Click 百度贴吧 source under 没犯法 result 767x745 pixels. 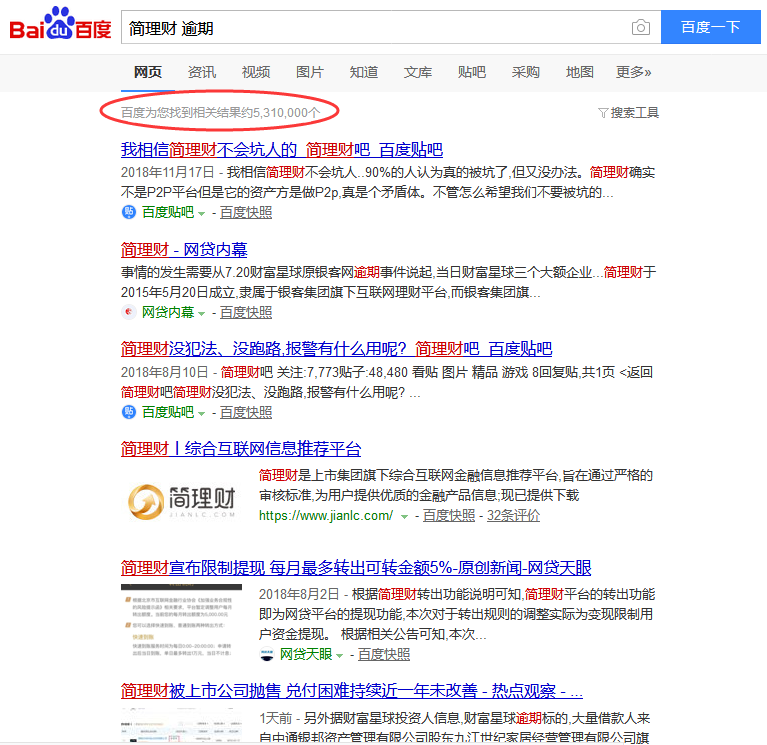point(168,412)
